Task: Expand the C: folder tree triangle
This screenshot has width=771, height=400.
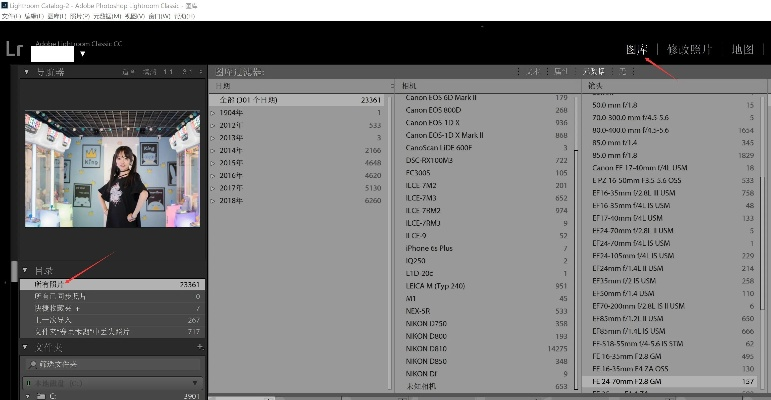Action: tap(28, 396)
